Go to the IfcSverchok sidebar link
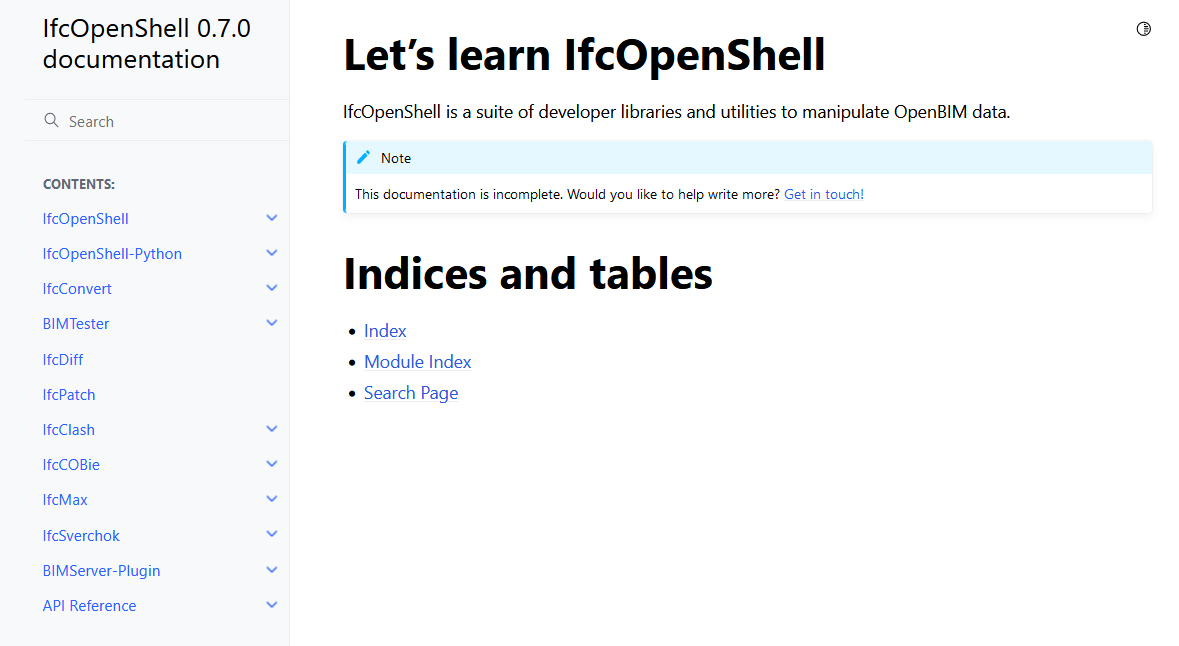Image resolution: width=1179 pixels, height=646 pixels. [81, 535]
